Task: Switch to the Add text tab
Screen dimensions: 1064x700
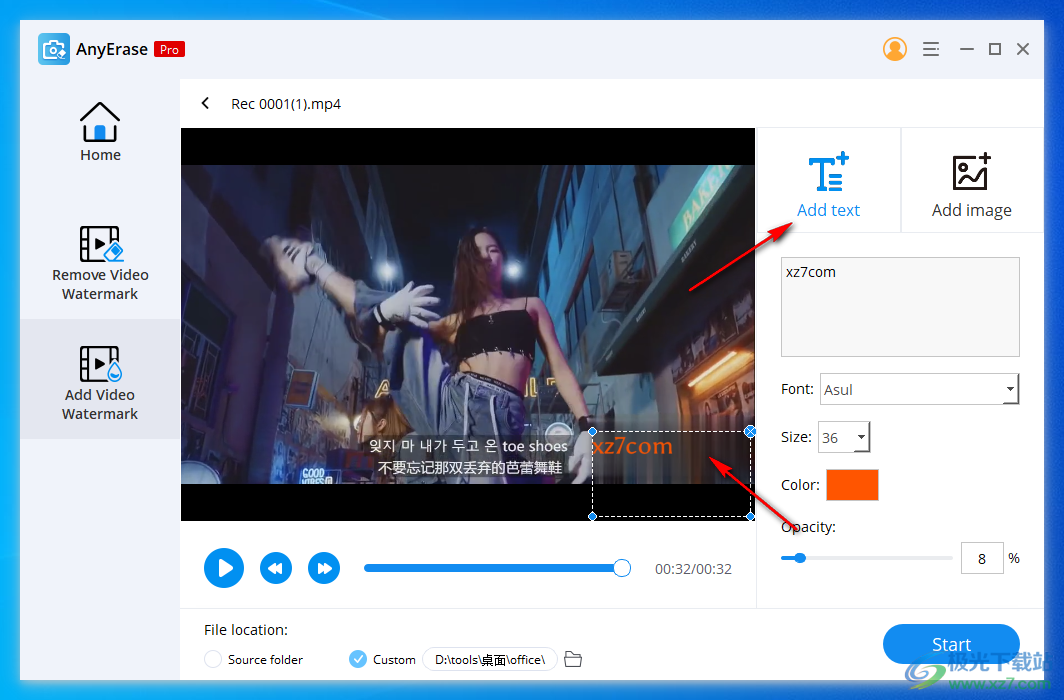Action: 828,180
